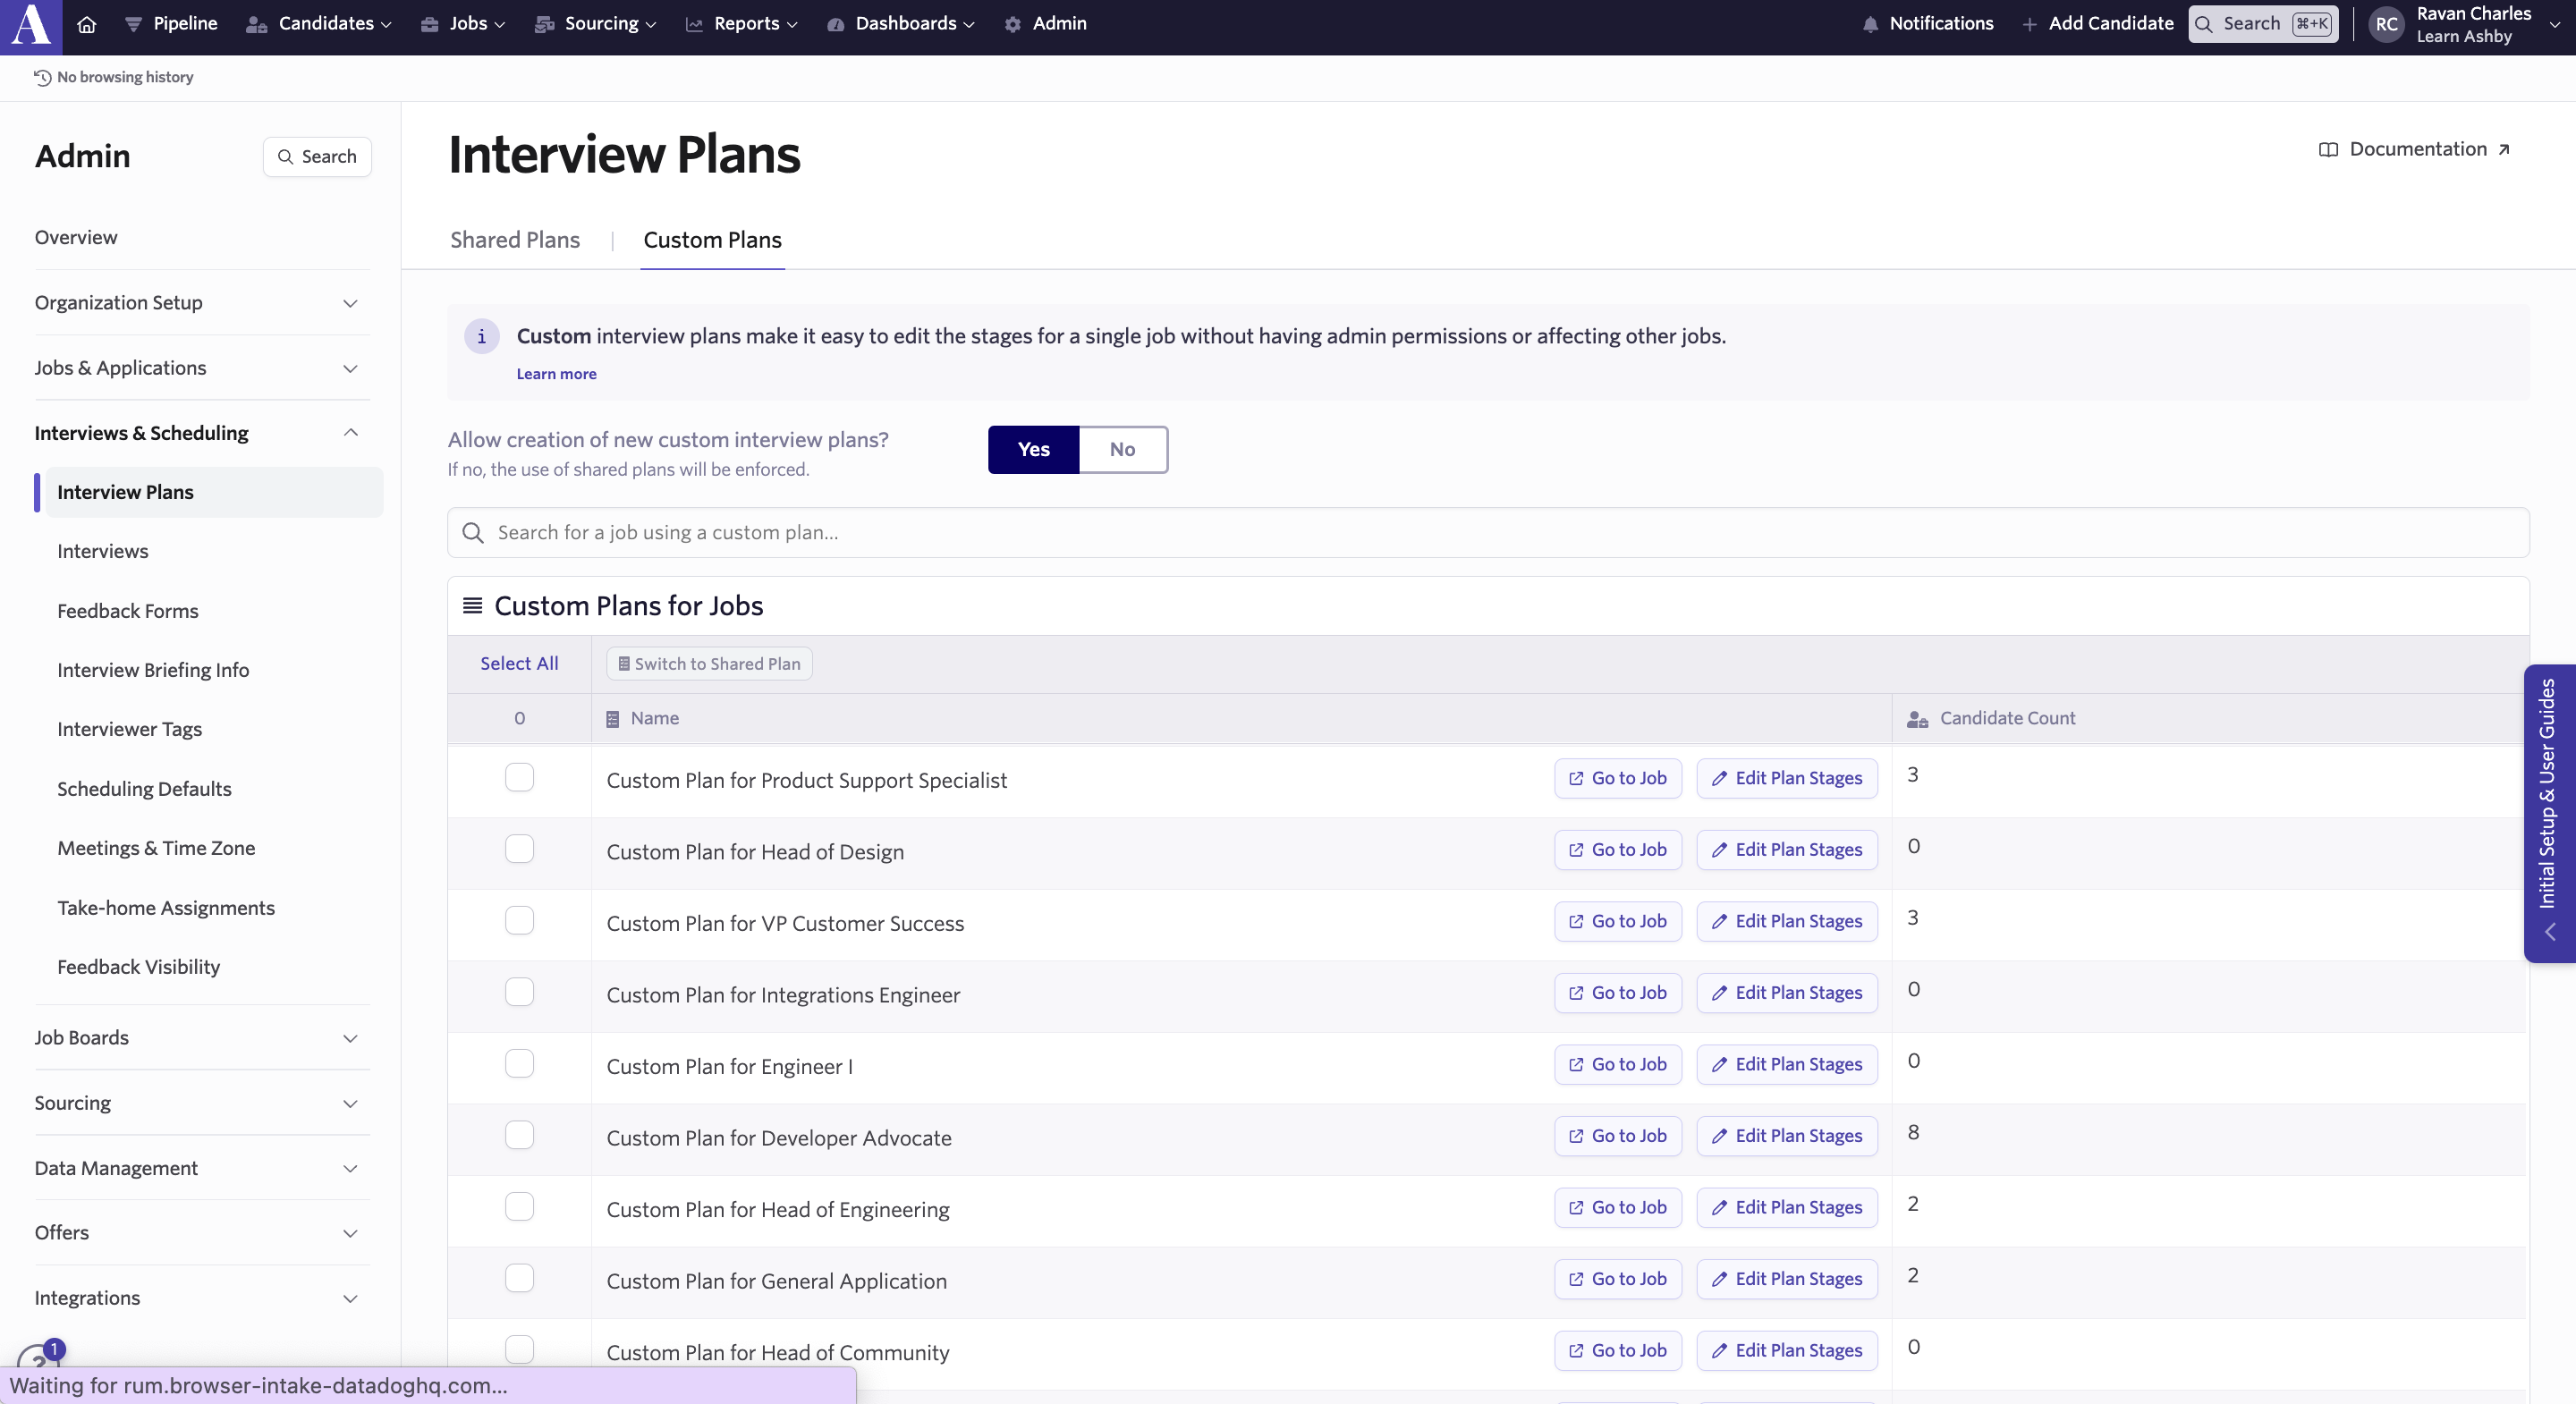Check the Custom Plan for Head of Design row
The image size is (2576, 1404).
pos(519,849)
